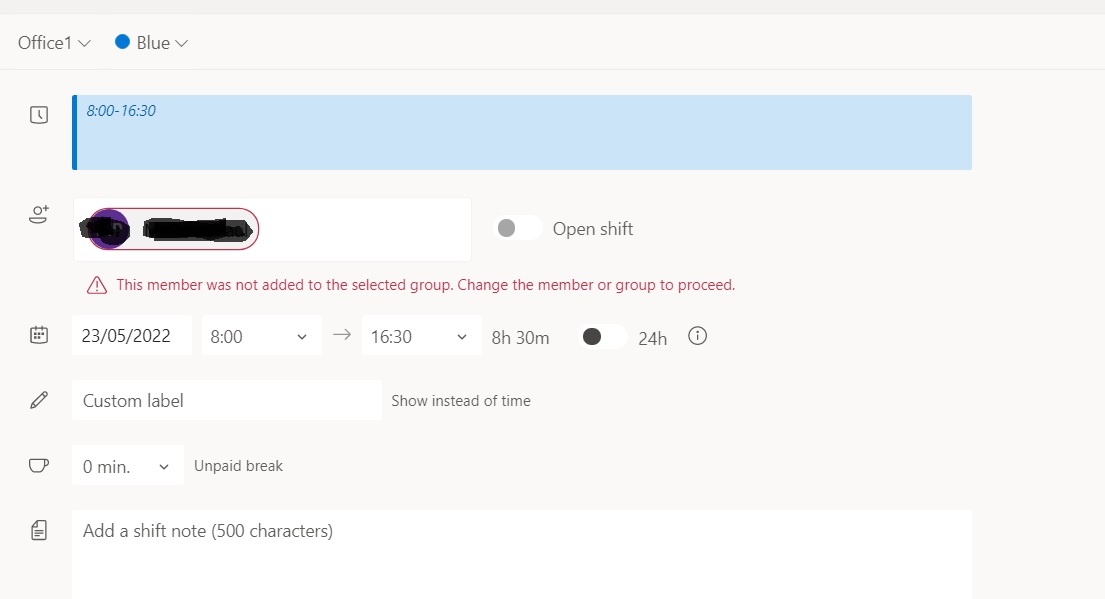Click the info icon next to 24h
The width and height of the screenshot is (1105, 599).
pyautogui.click(x=697, y=336)
